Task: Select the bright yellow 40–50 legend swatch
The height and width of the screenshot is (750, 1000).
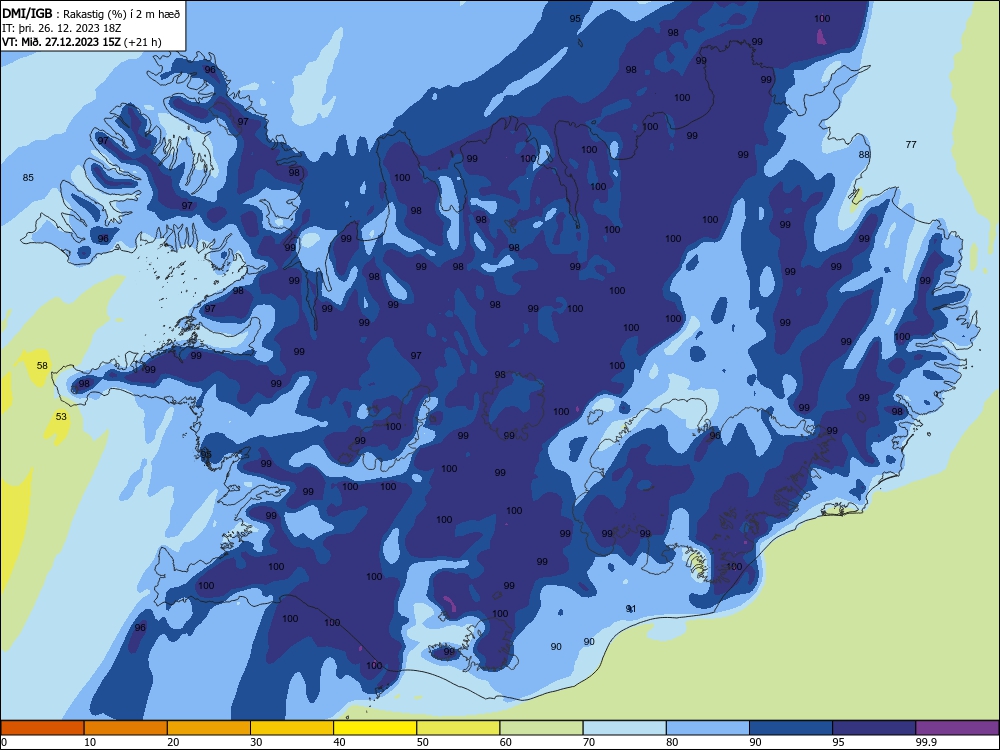Action: click(x=375, y=728)
